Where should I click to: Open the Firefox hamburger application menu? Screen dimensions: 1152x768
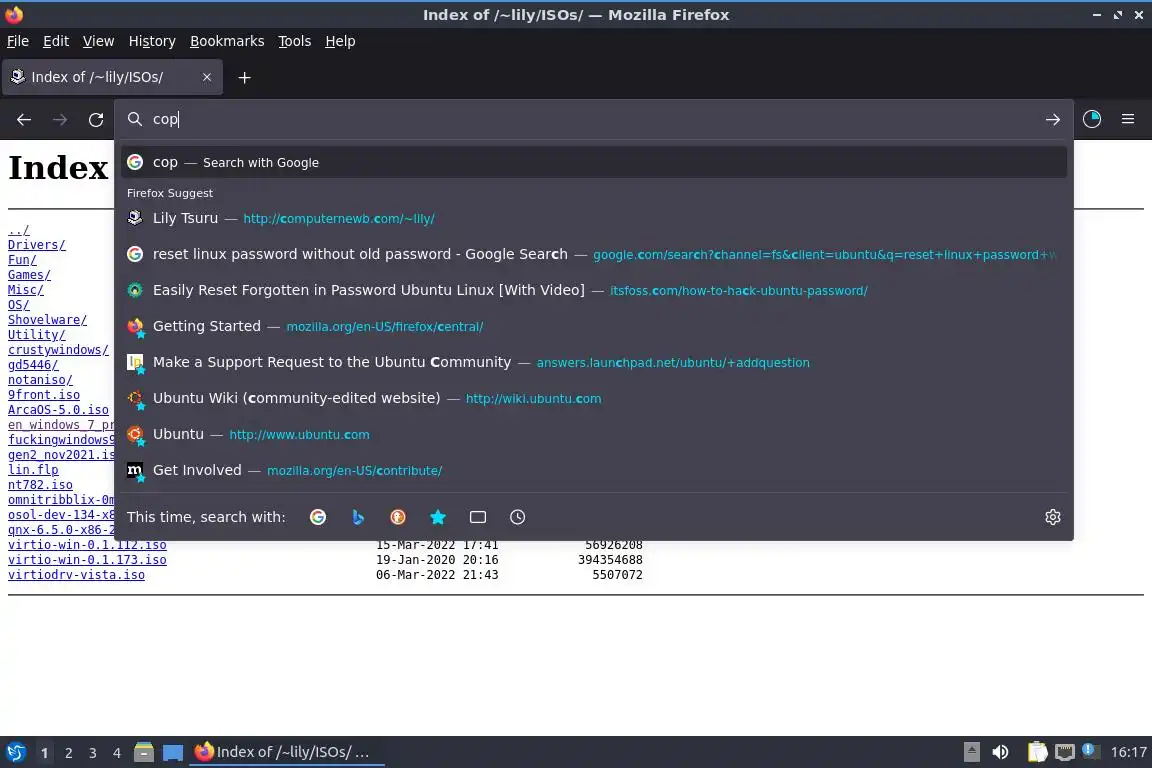(x=1128, y=119)
